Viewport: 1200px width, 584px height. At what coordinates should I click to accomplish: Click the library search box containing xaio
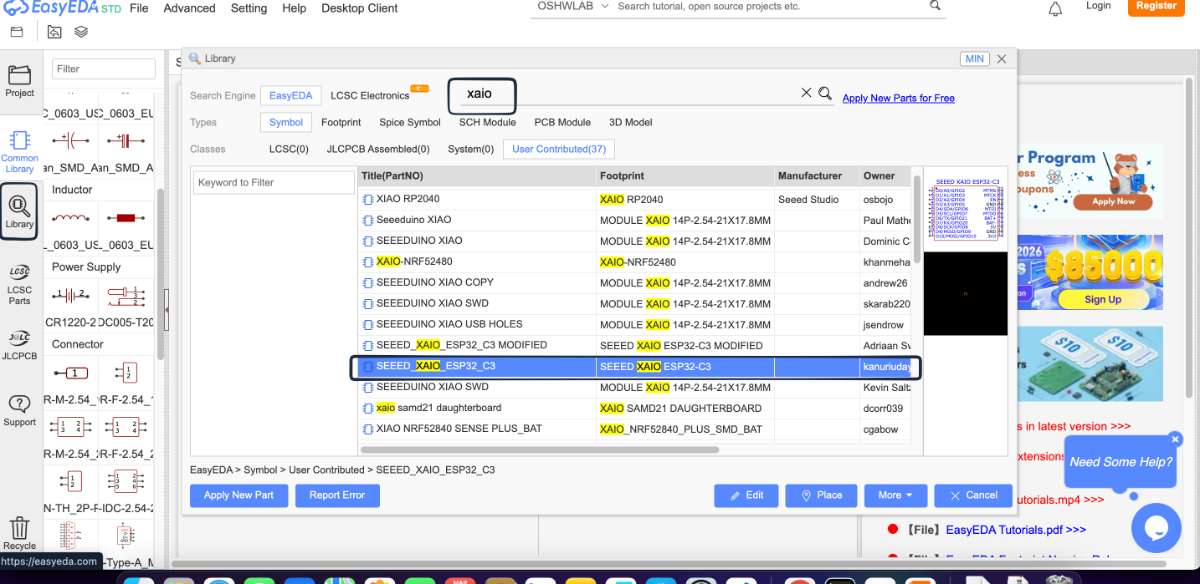pos(481,95)
